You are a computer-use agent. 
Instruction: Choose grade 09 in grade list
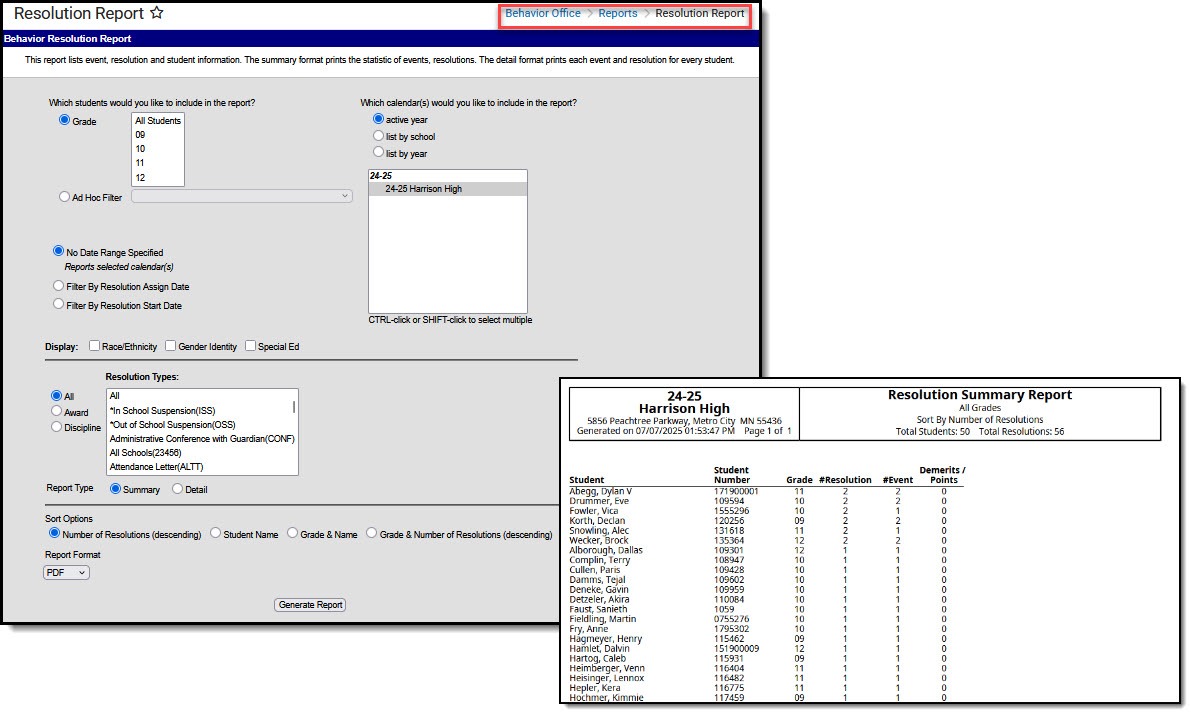point(158,135)
